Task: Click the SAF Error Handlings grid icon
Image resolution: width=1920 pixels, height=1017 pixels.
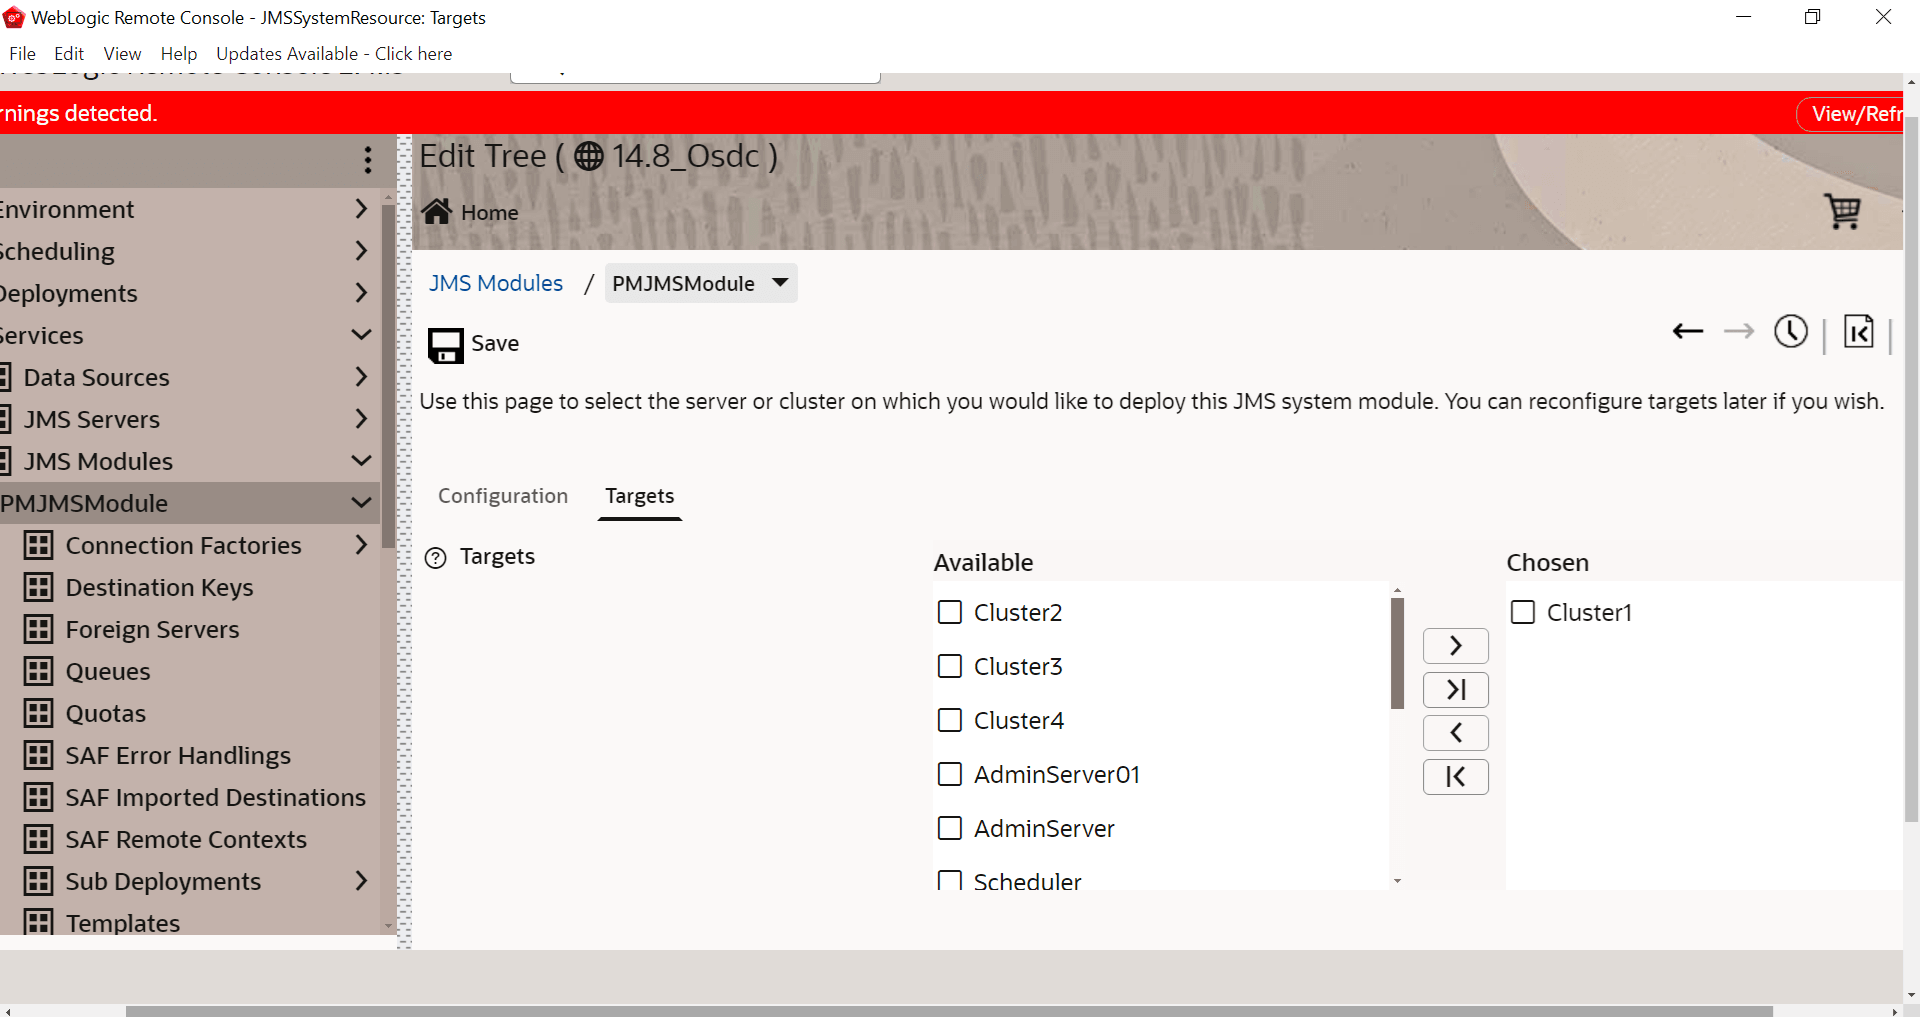Action: pos(38,755)
